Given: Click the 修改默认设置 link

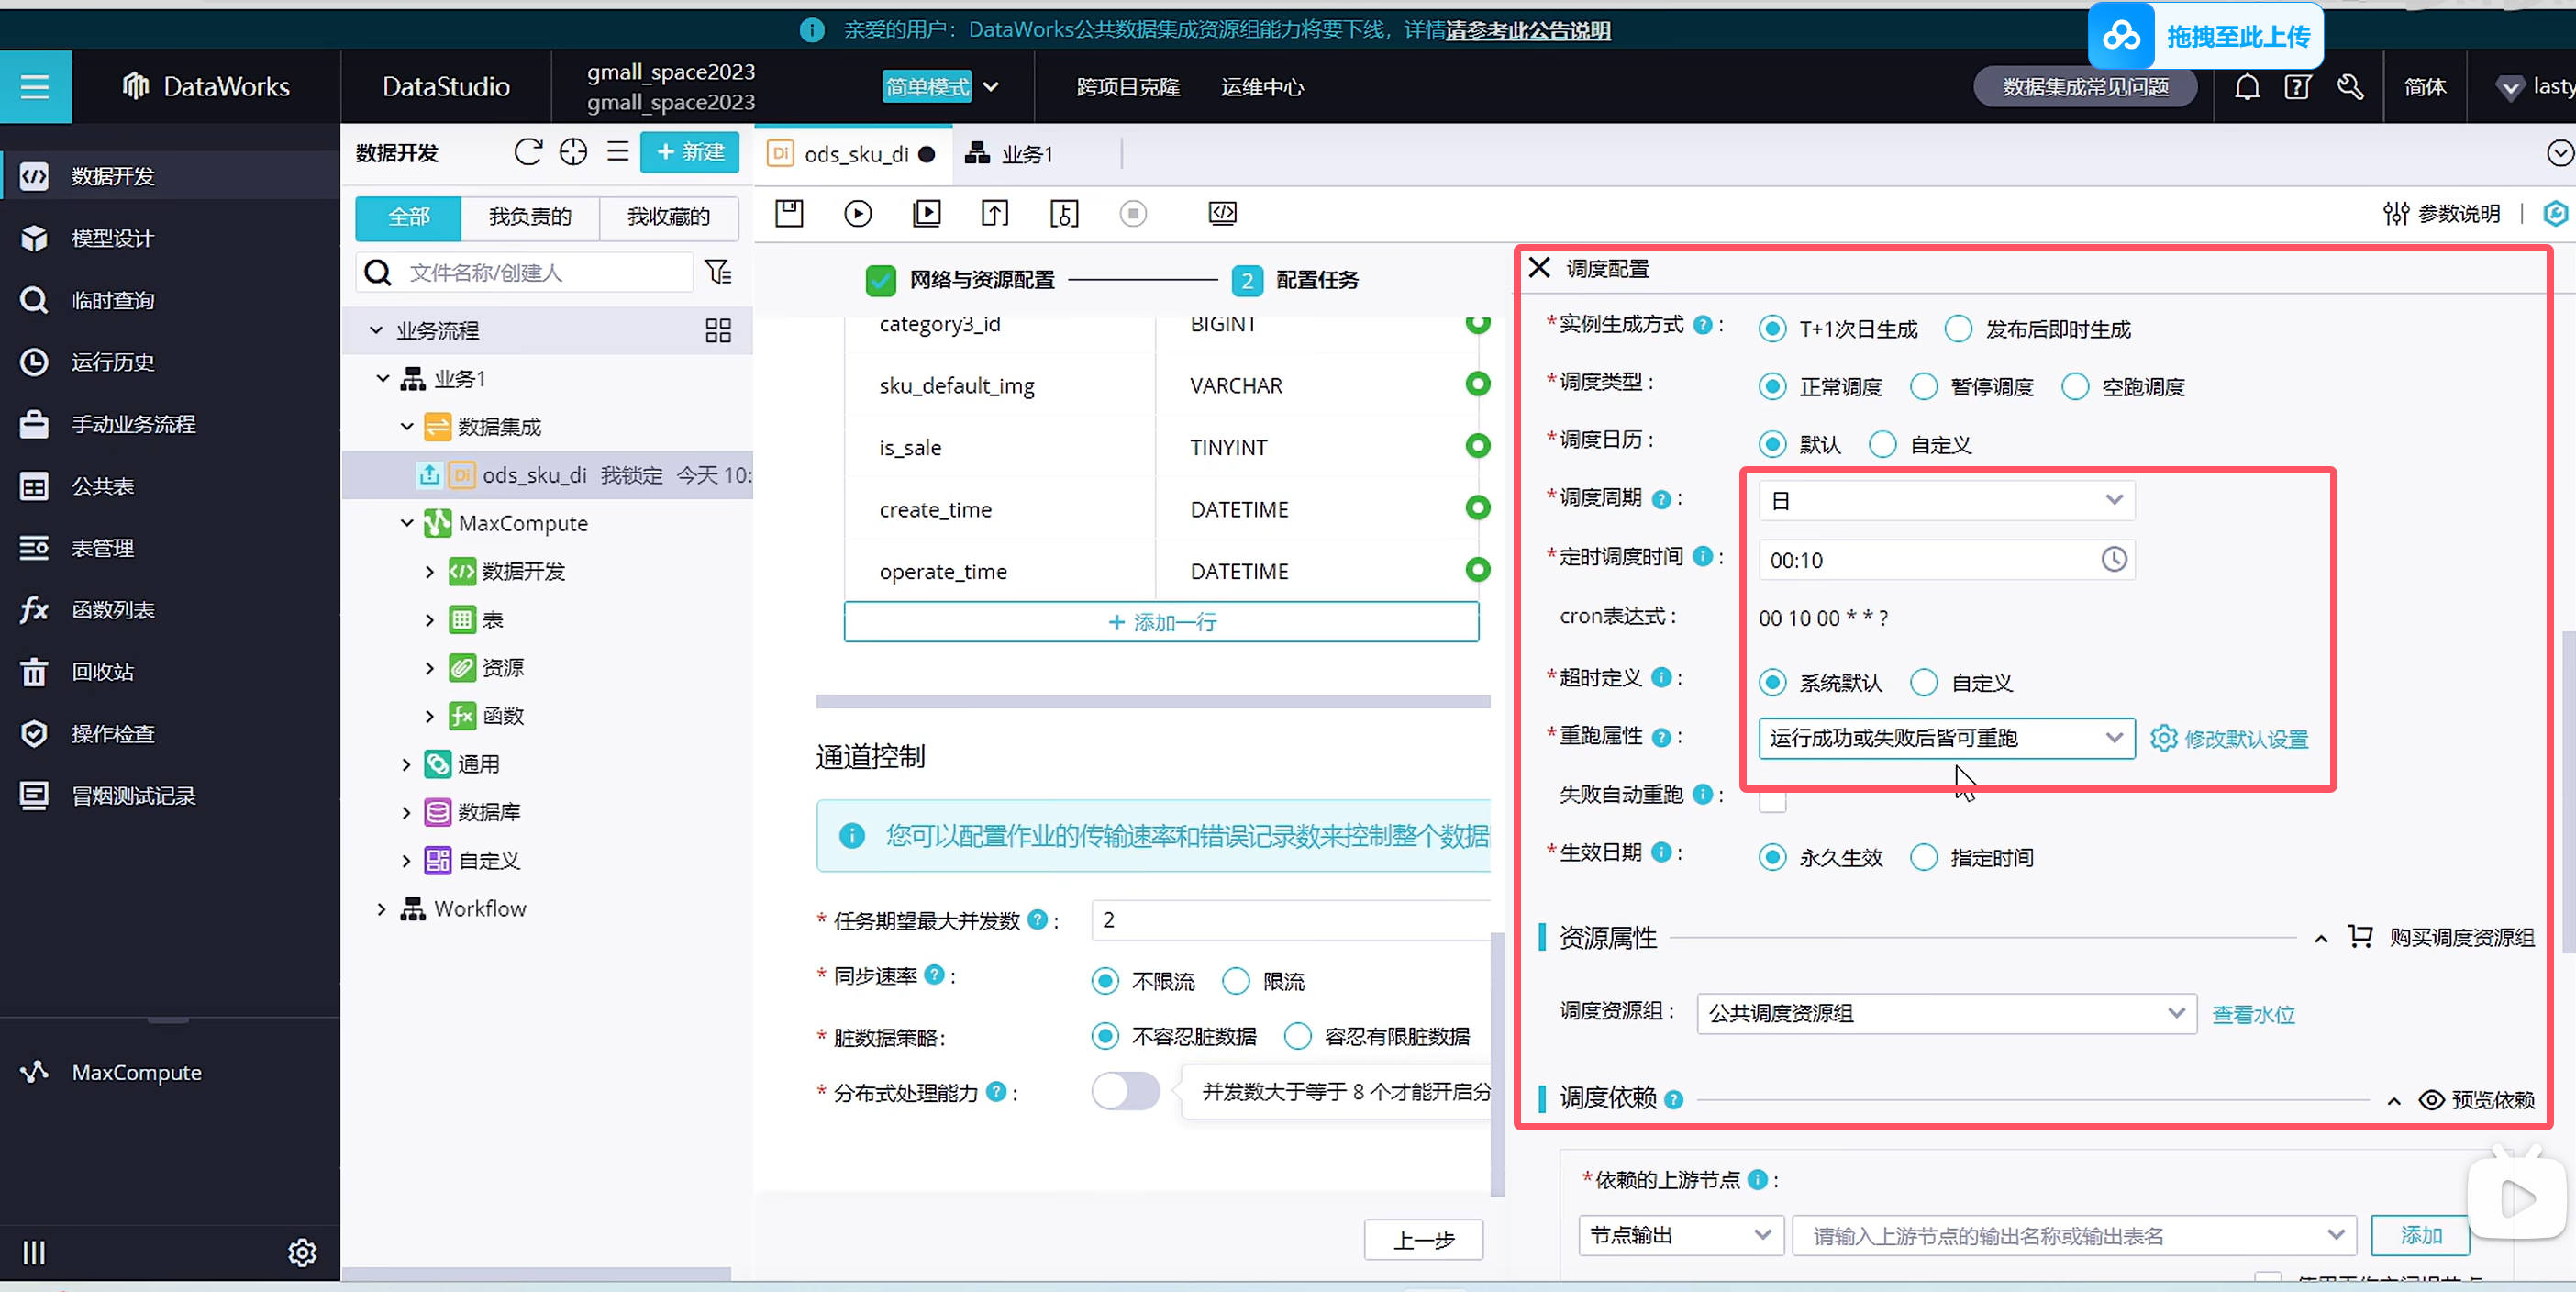Looking at the screenshot, I should [x=2244, y=739].
